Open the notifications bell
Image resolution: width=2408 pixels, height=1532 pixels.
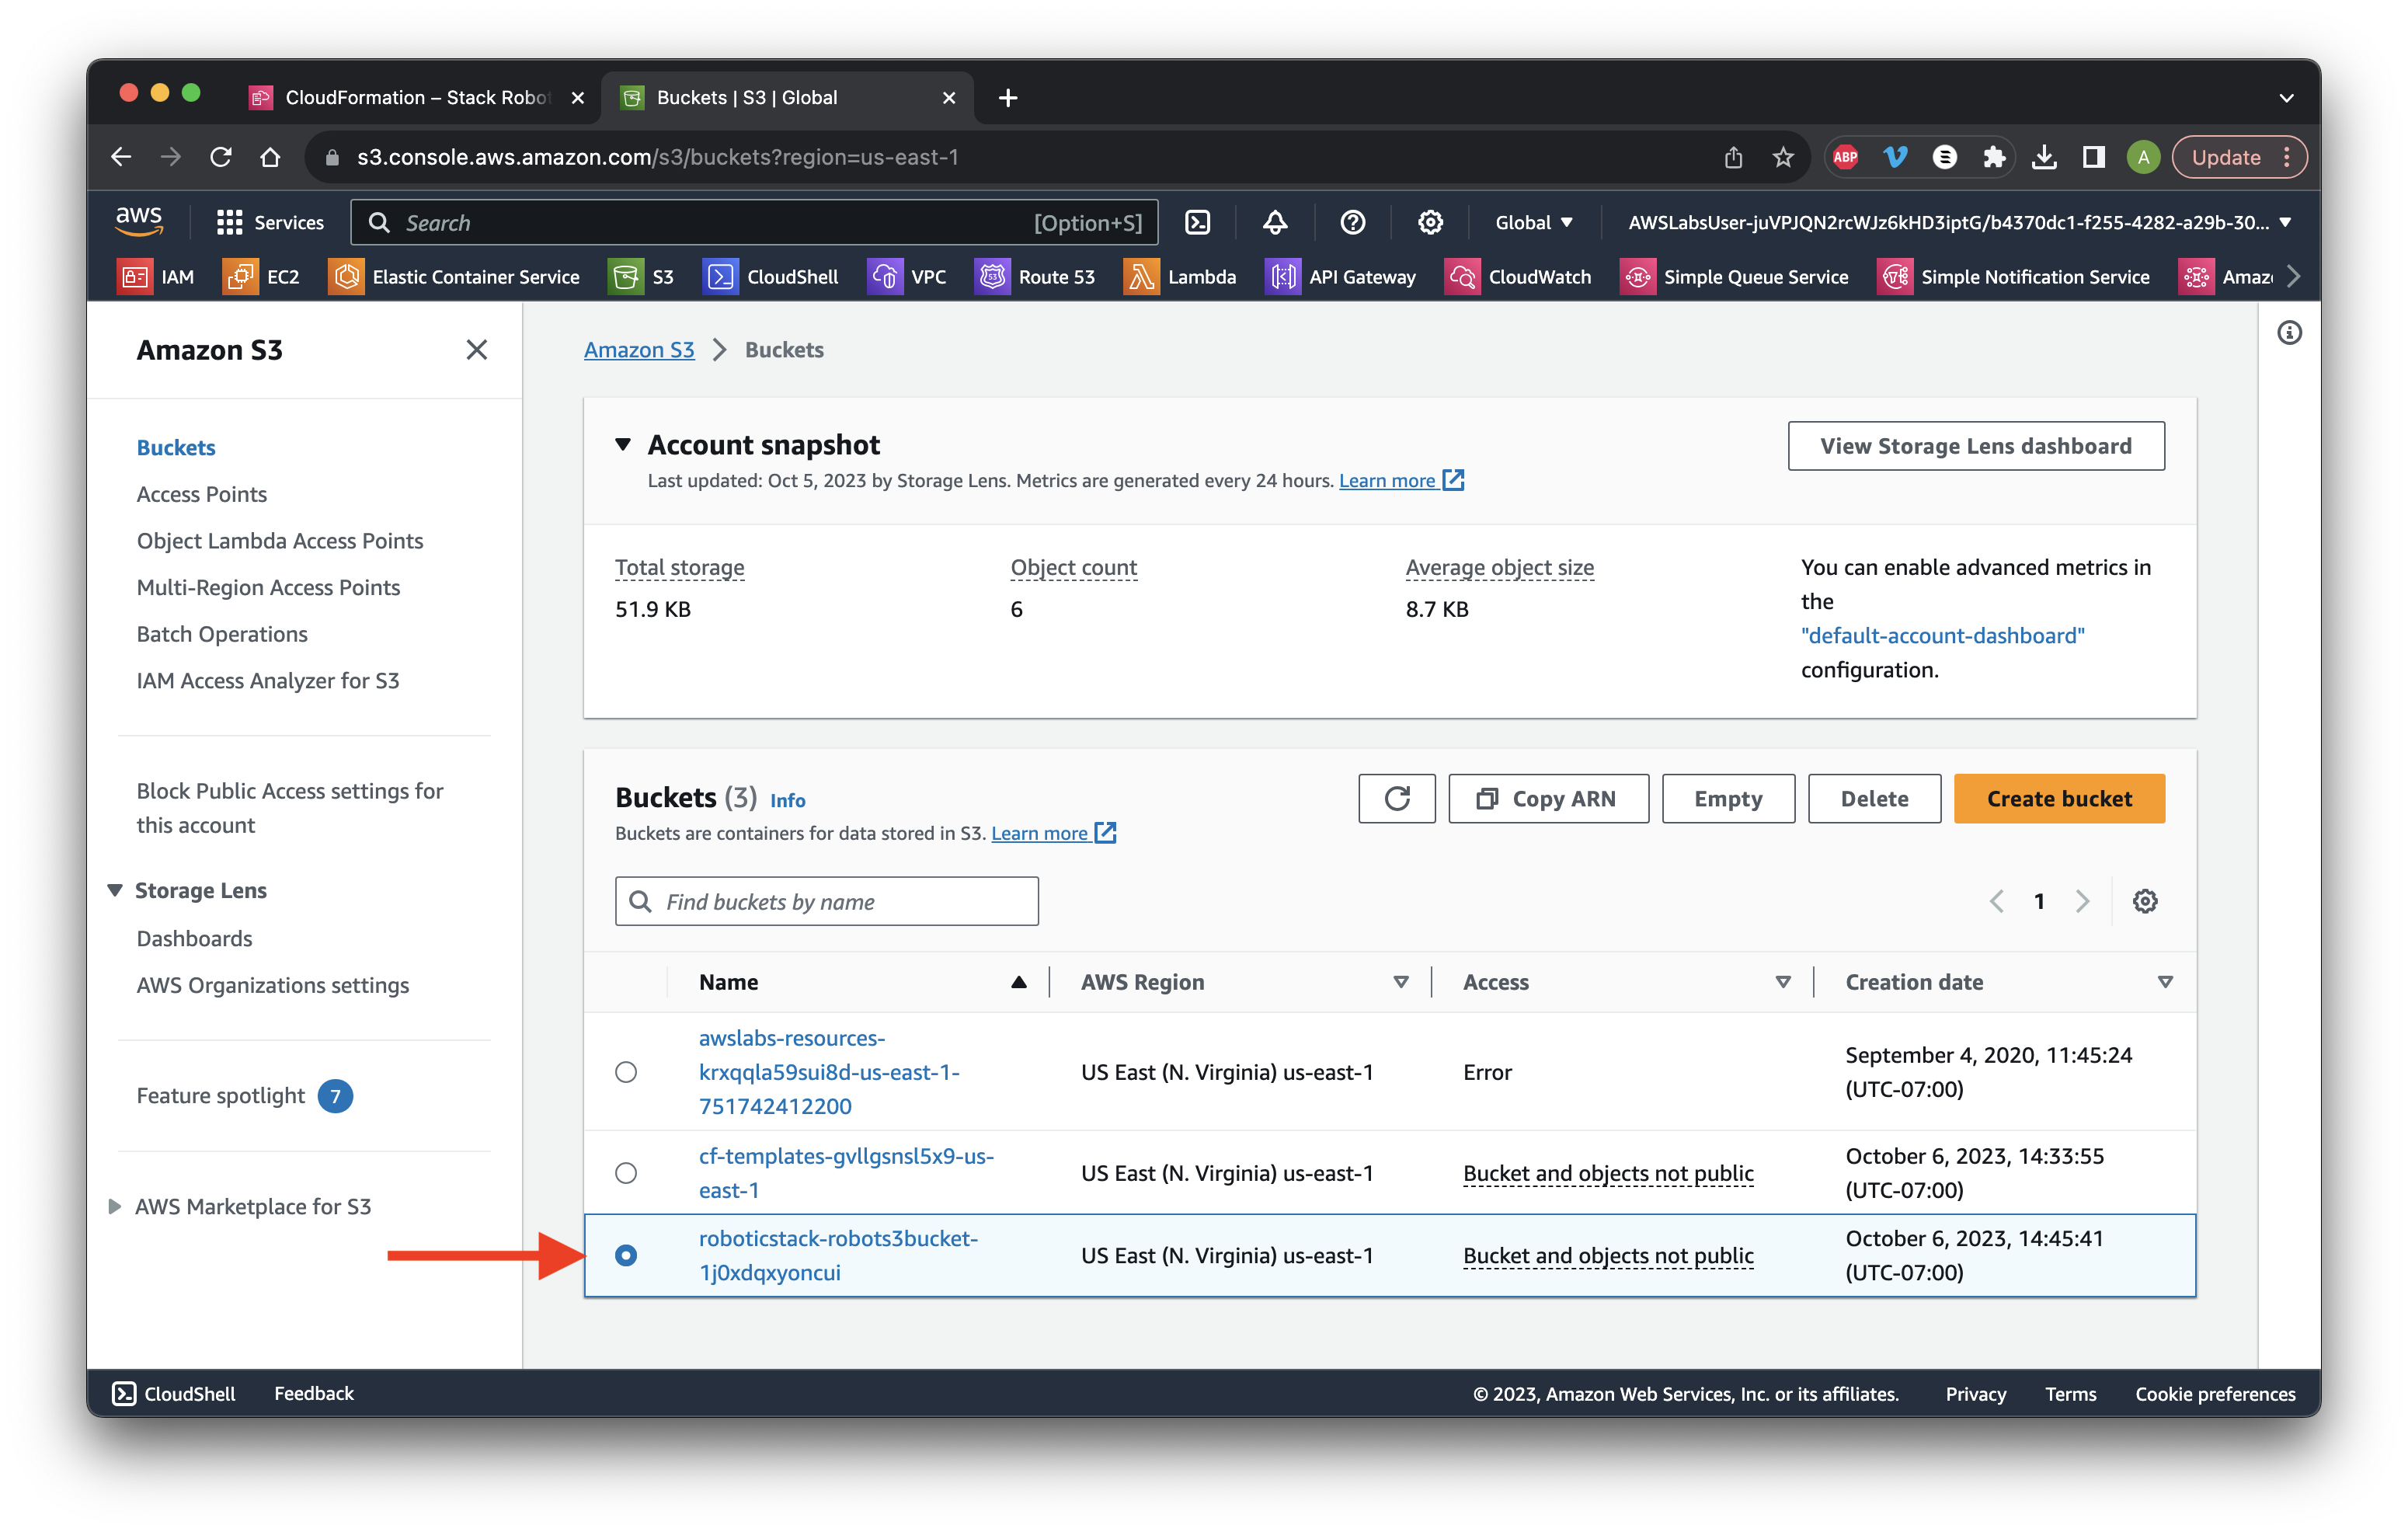pos(1274,222)
